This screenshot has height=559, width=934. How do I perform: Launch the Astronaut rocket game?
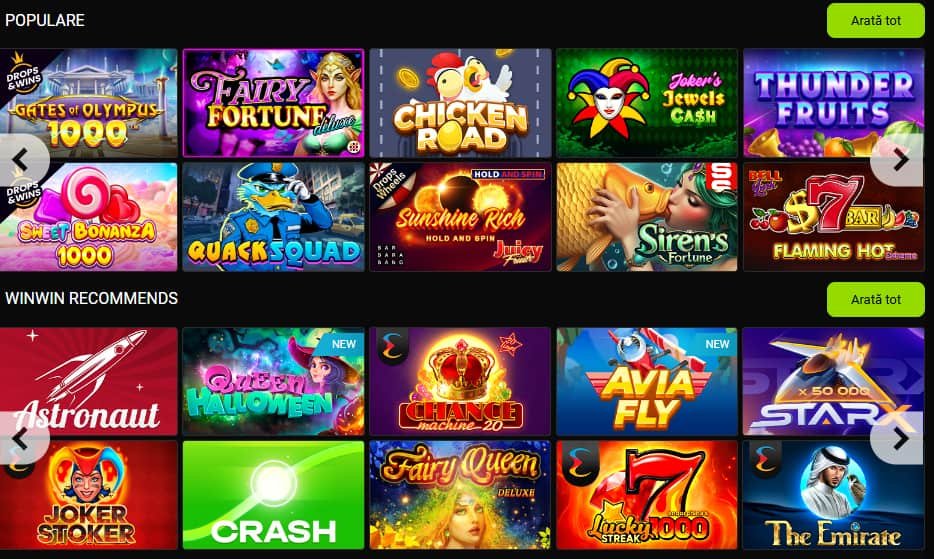(89, 381)
